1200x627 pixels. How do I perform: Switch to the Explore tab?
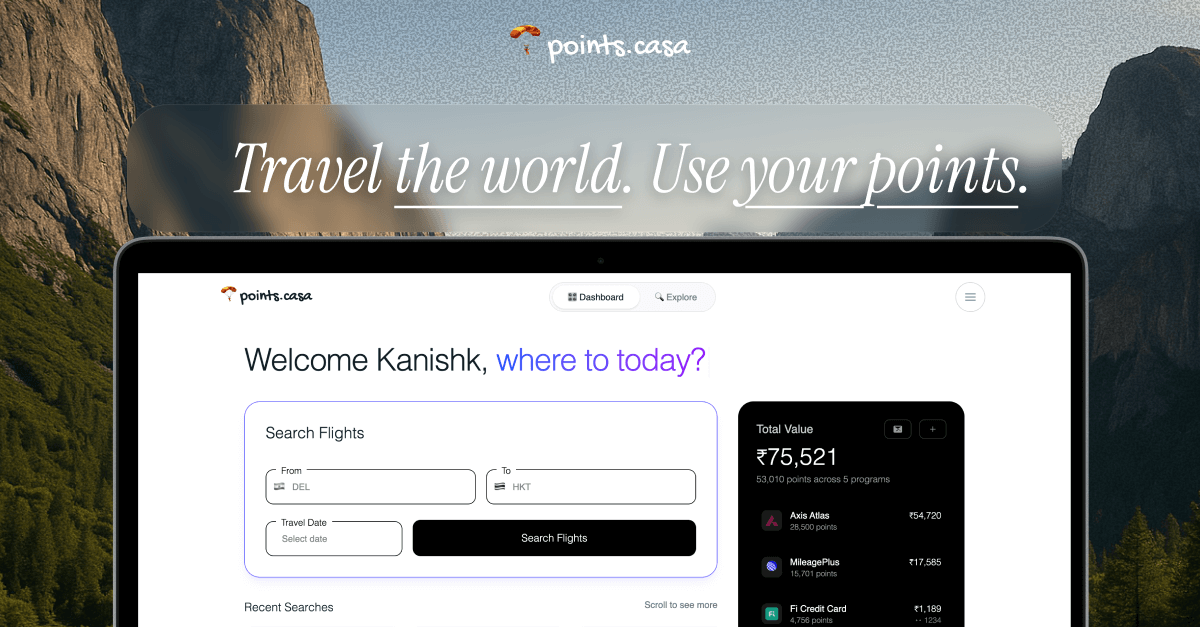678,297
